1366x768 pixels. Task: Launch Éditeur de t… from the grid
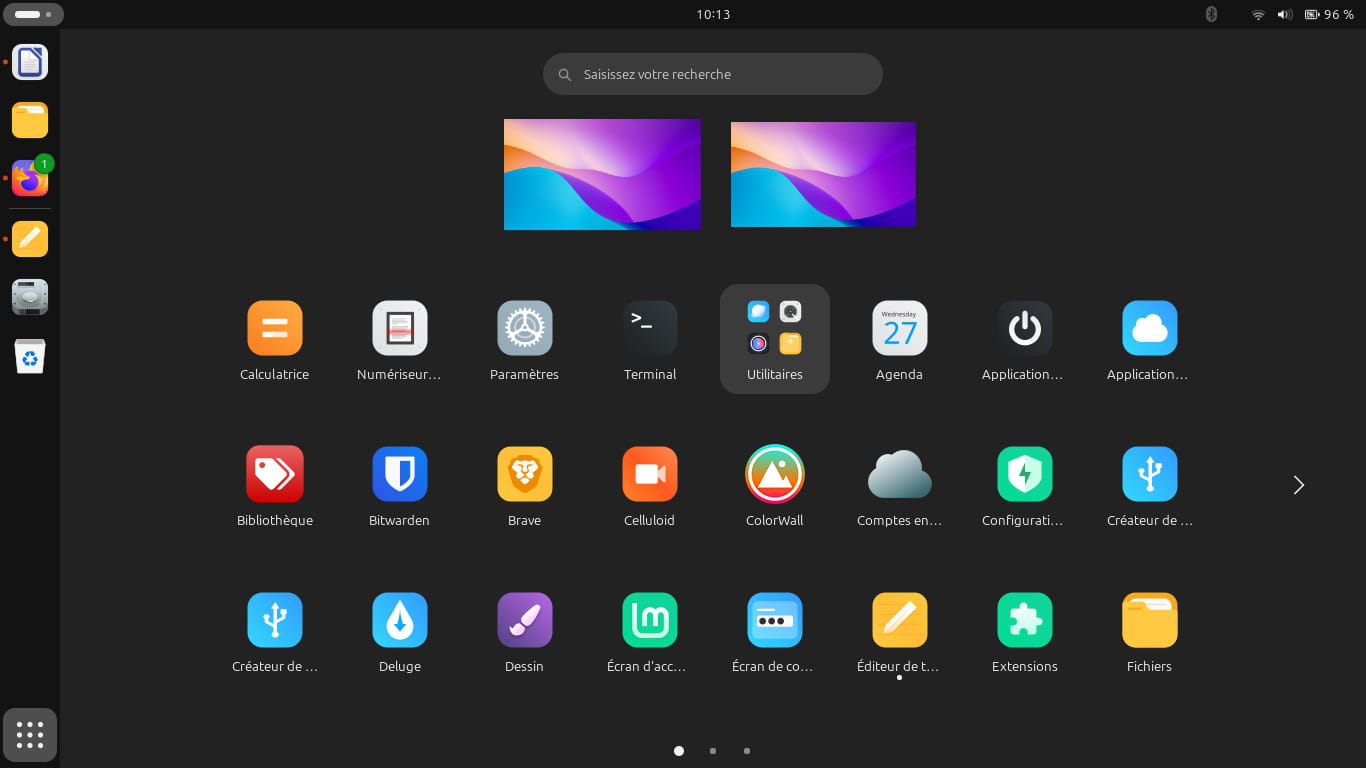click(x=900, y=632)
